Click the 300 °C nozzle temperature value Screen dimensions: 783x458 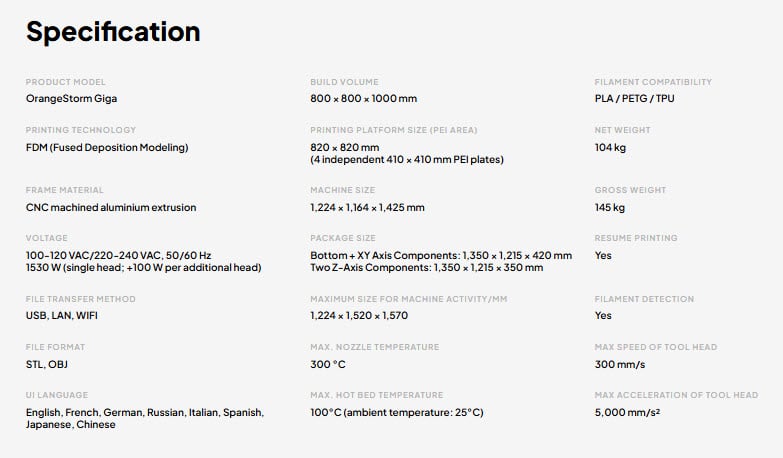pos(328,364)
